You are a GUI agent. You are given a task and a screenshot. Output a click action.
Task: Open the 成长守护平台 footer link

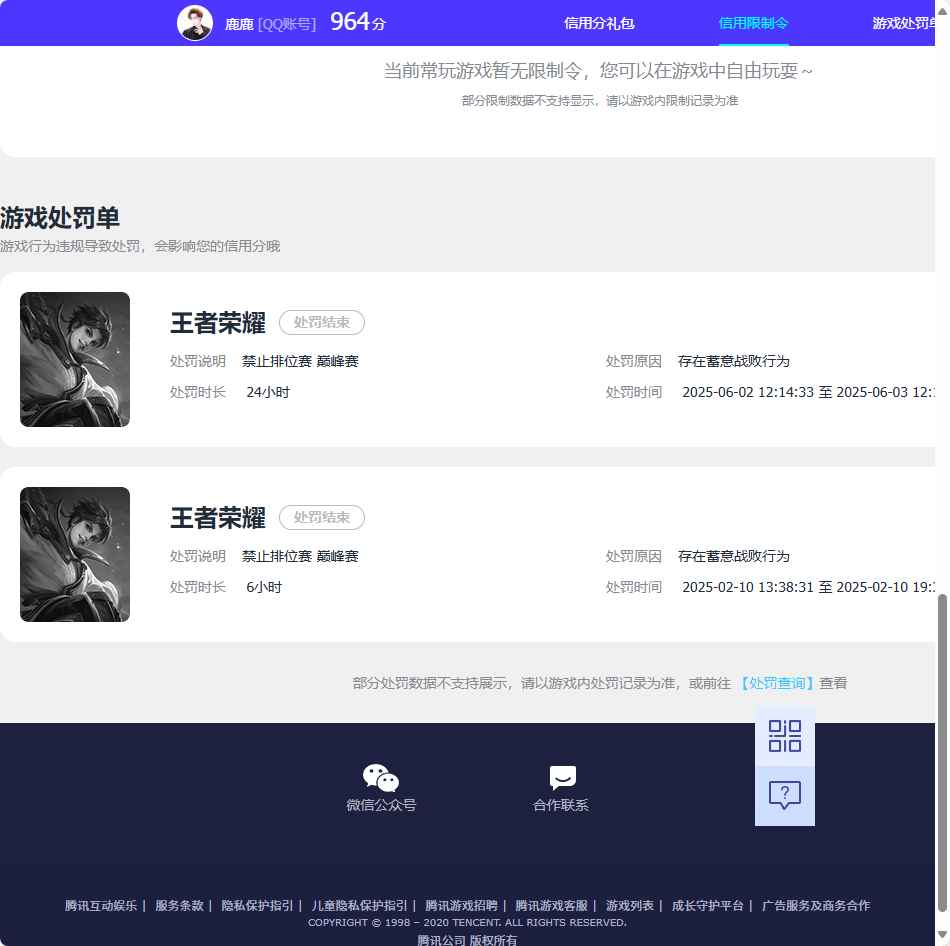click(x=708, y=905)
